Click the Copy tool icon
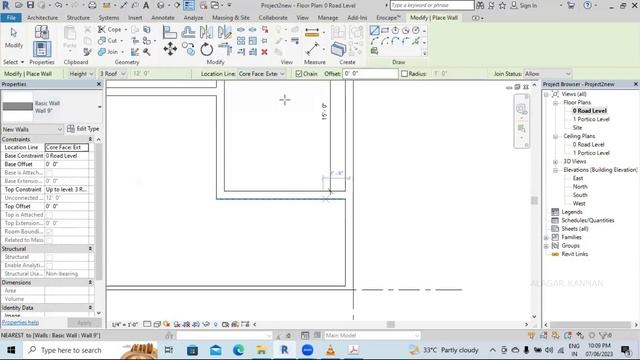This screenshot has width=640, height=360. point(189,49)
